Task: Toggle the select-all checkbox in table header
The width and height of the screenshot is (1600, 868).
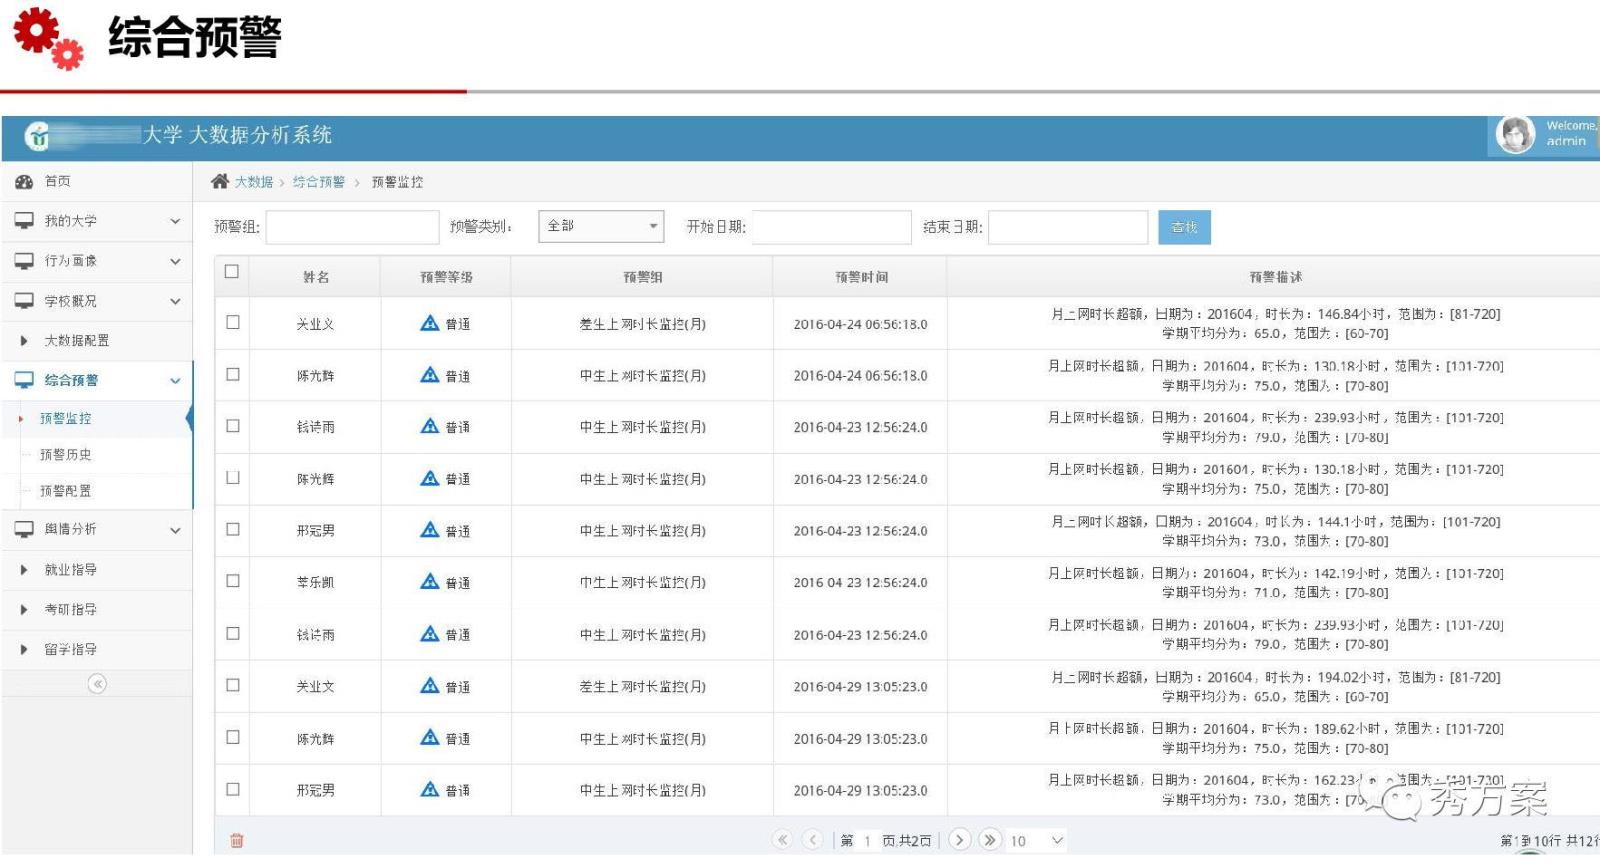Action: coord(232,271)
